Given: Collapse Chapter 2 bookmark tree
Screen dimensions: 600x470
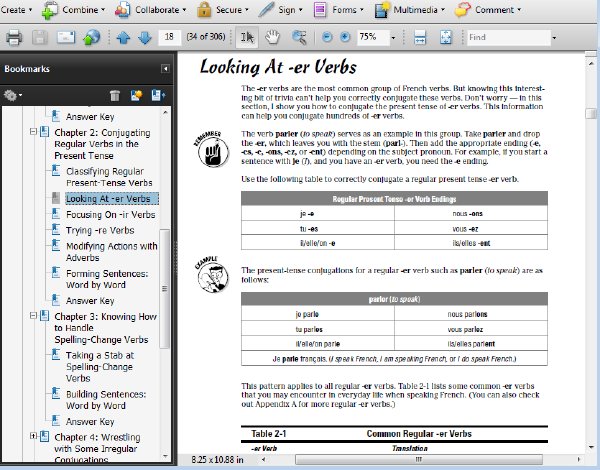Looking at the screenshot, I should tap(33, 132).
